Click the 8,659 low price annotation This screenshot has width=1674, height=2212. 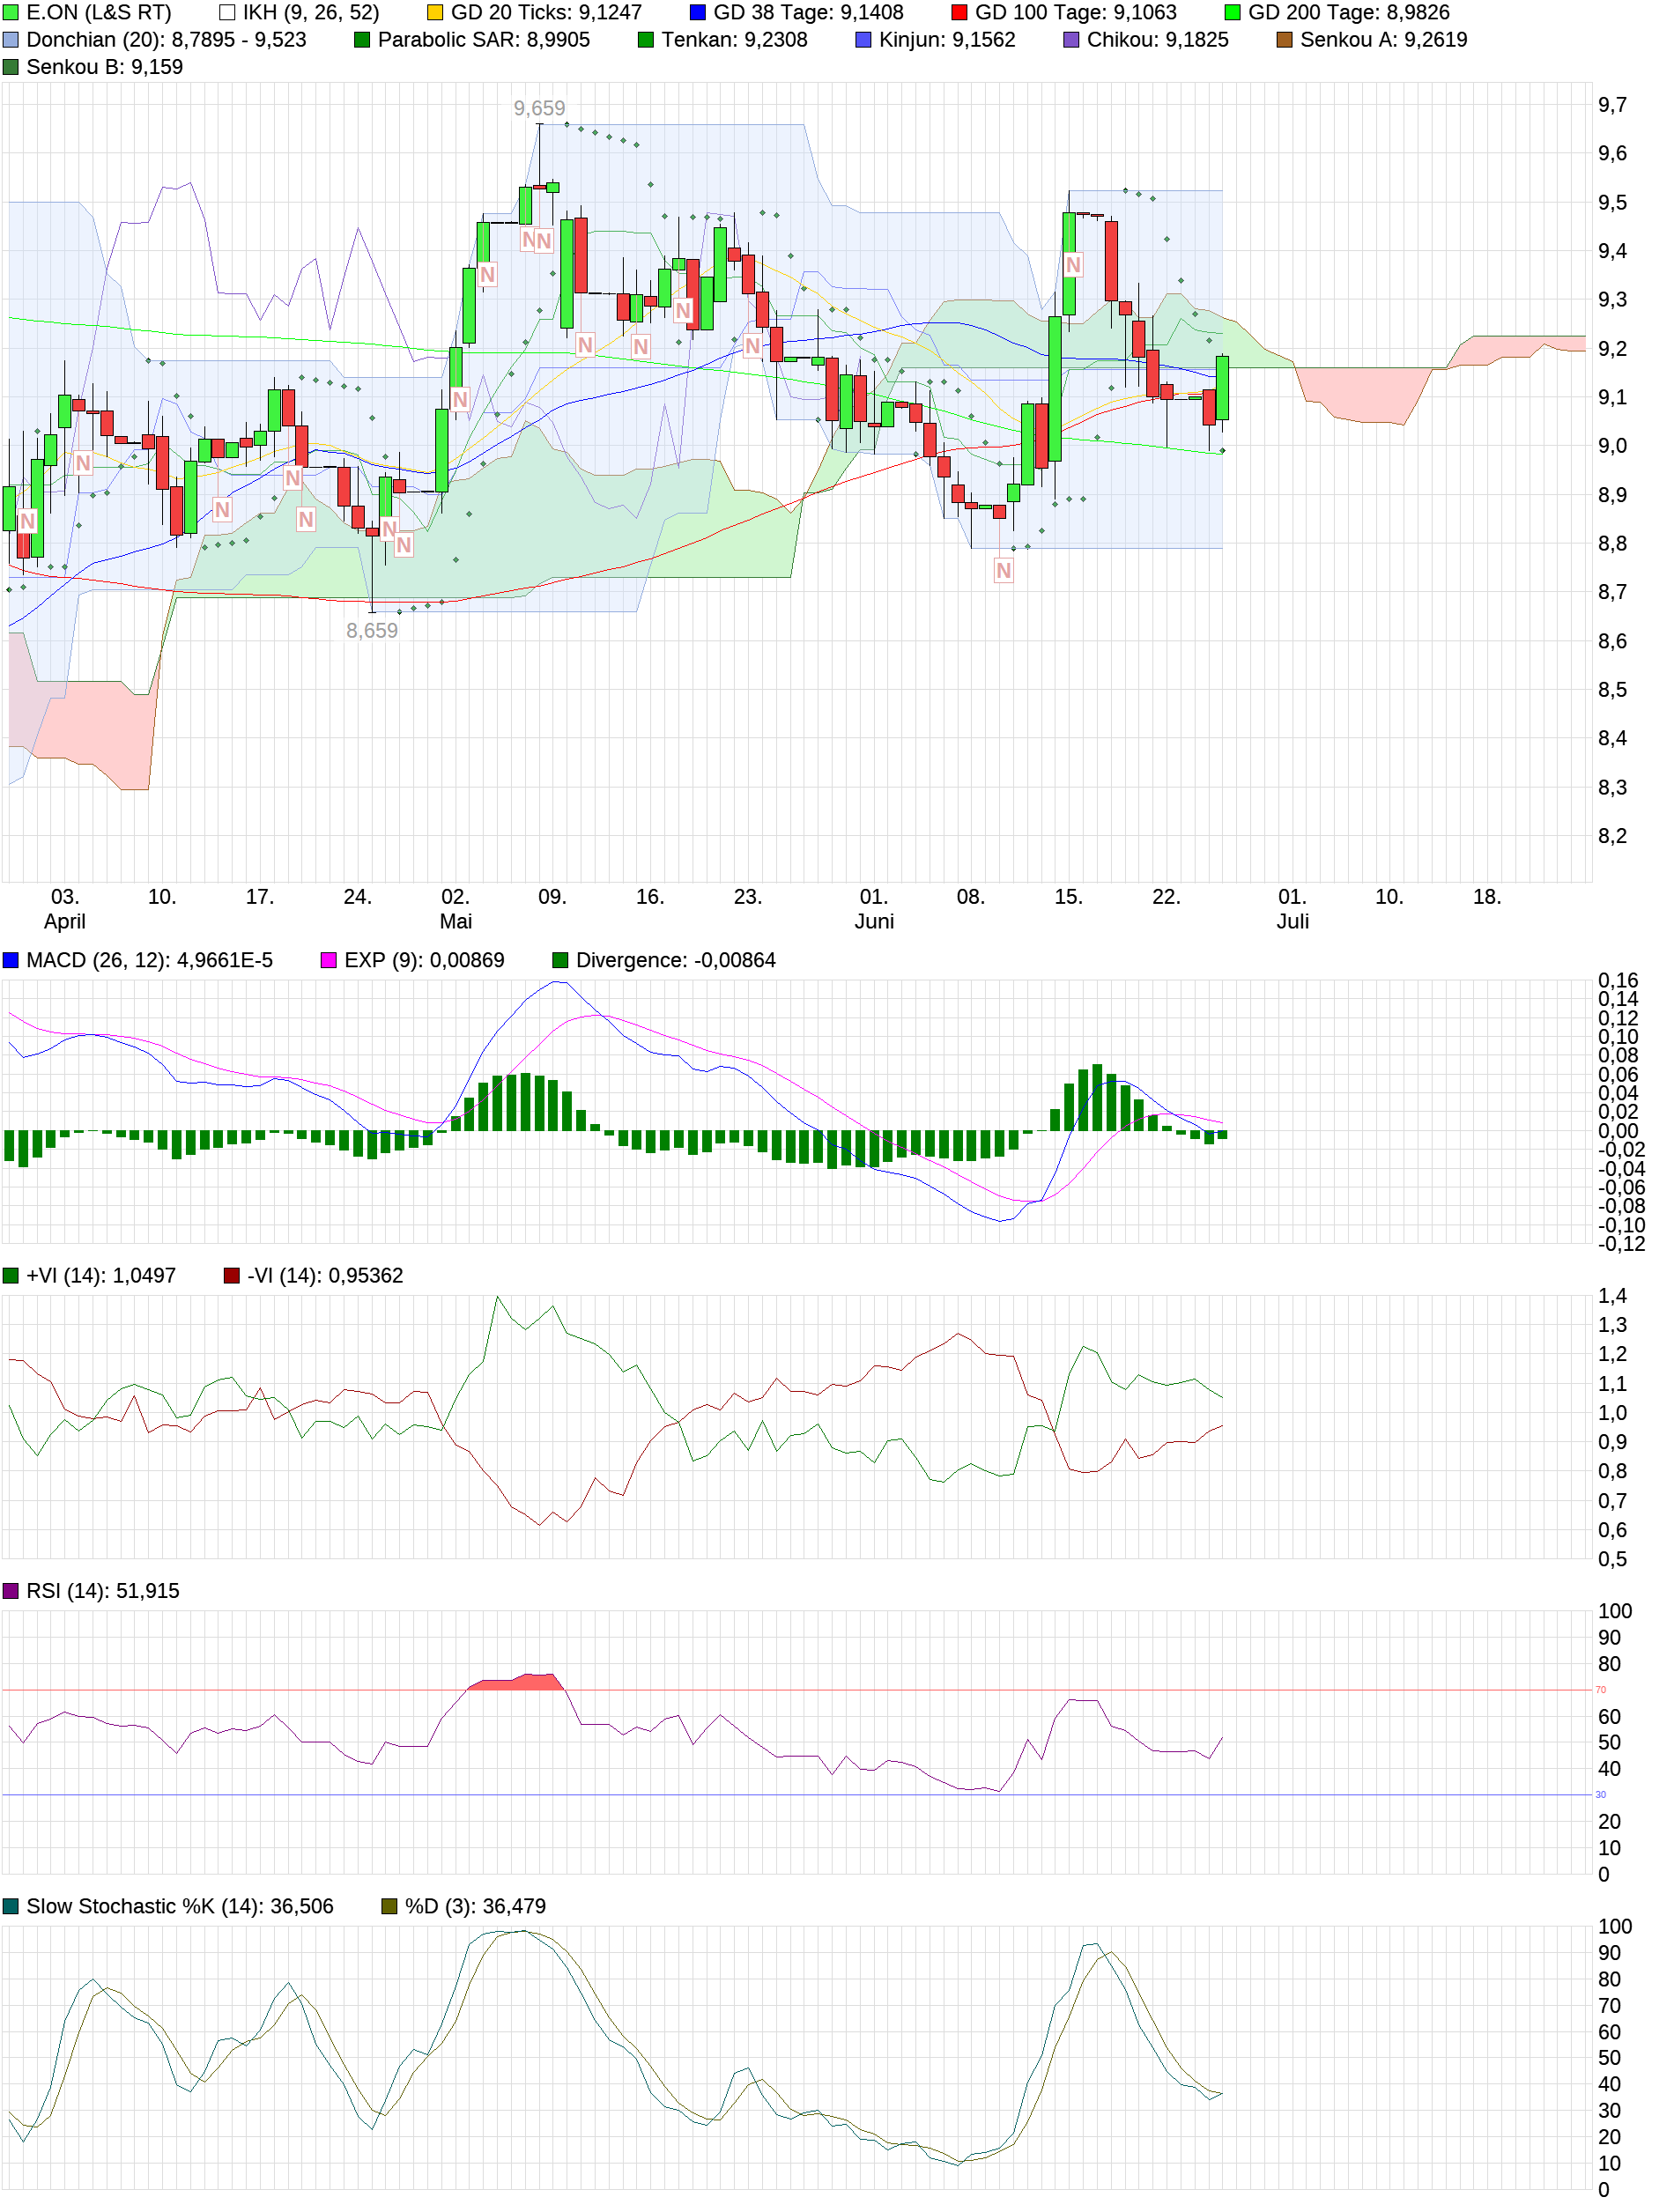[x=372, y=631]
